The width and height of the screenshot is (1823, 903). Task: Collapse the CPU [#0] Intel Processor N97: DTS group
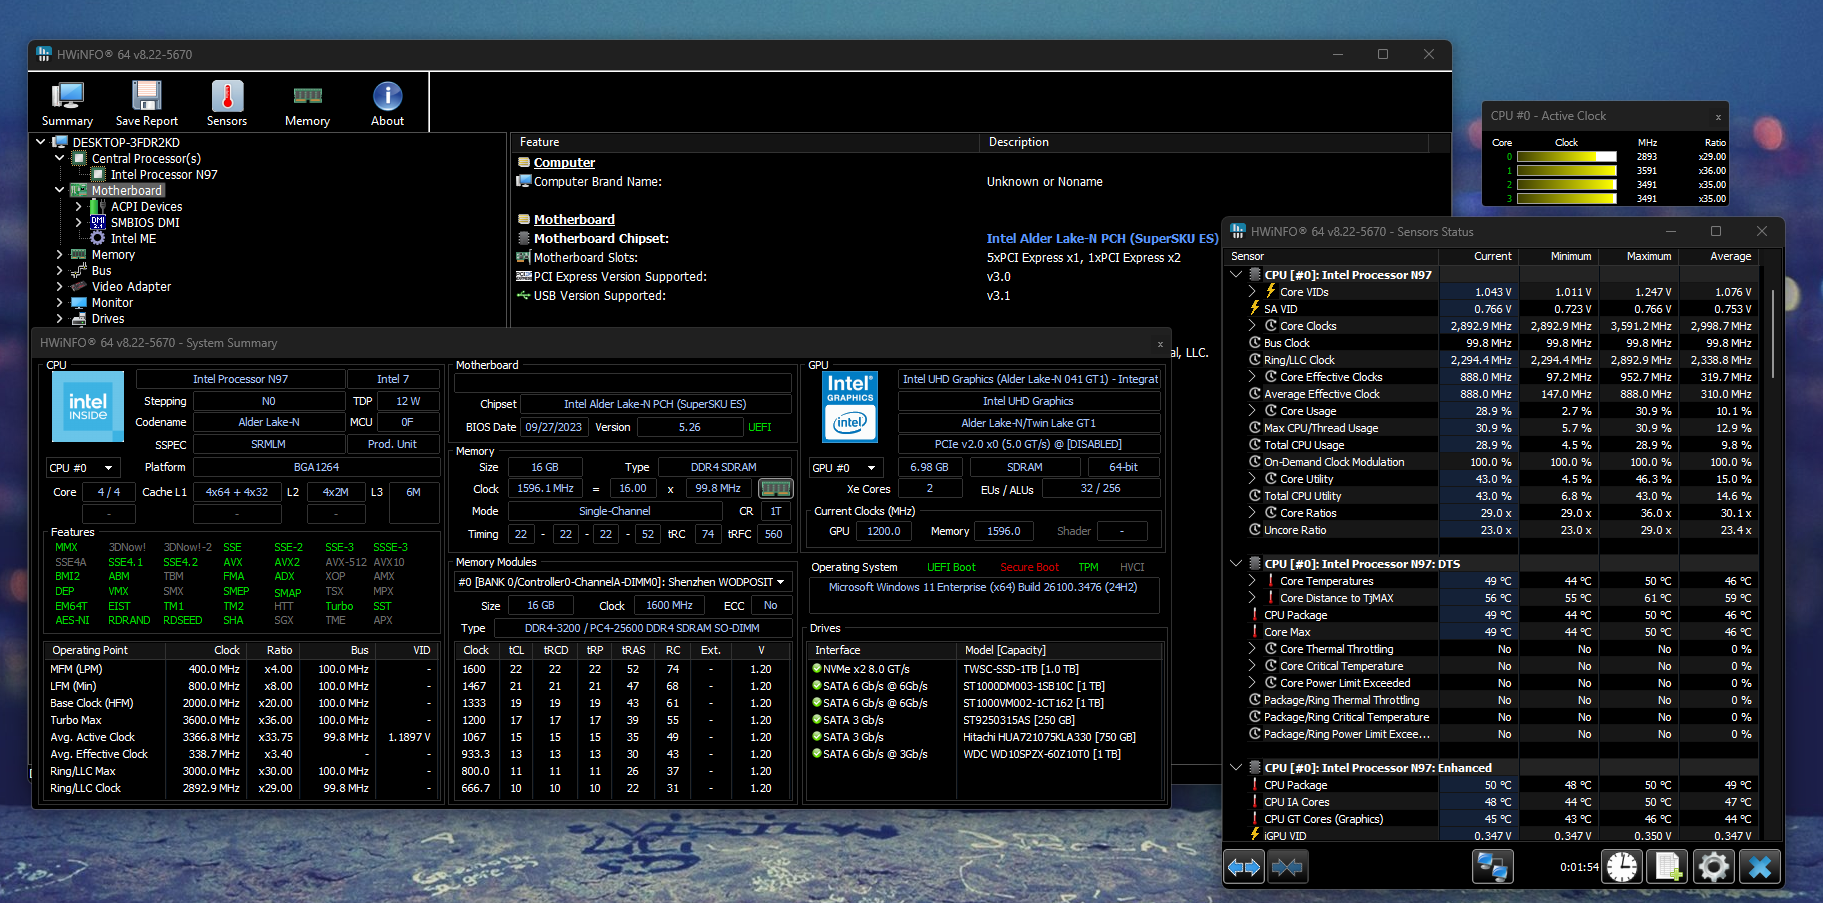click(1237, 563)
